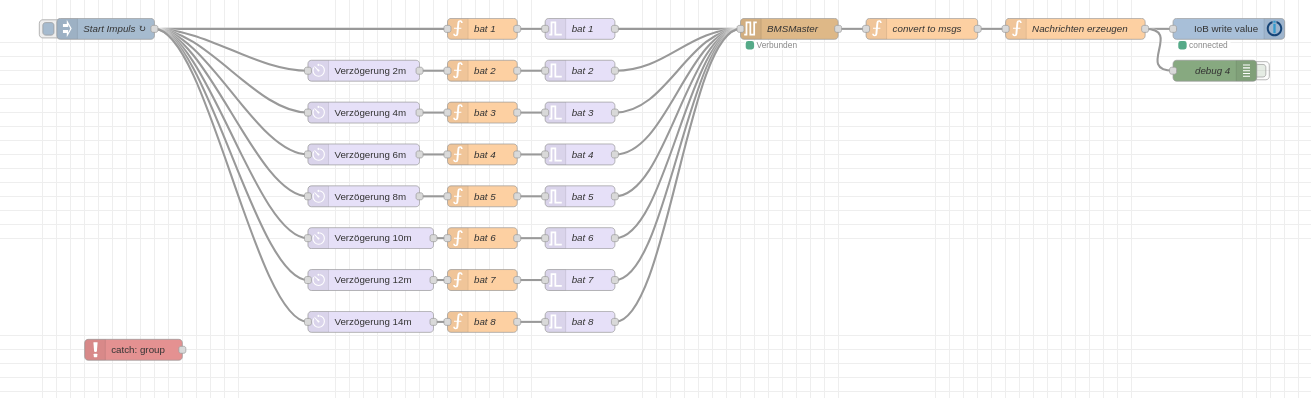Image resolution: width=1311 pixels, height=398 pixels.
Task: Click the clock icon on Verzögerung 4m
Action: pos(318,113)
